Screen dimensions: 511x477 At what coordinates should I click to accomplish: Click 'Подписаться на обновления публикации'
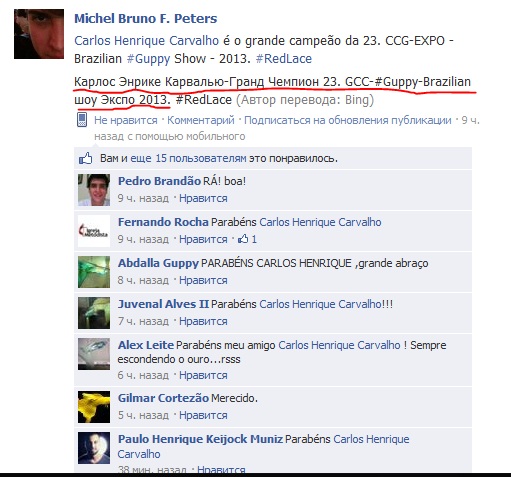pyautogui.click(x=348, y=120)
